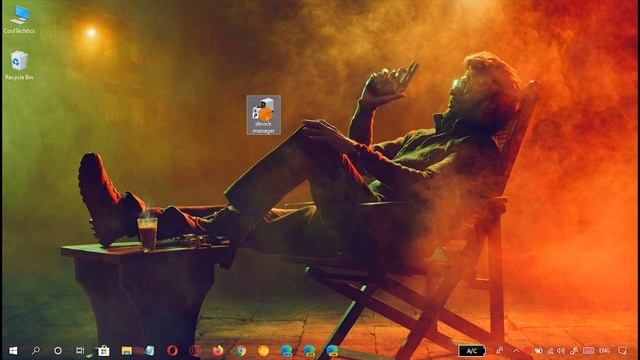Click the camera-like tray icon left of network

(539, 351)
